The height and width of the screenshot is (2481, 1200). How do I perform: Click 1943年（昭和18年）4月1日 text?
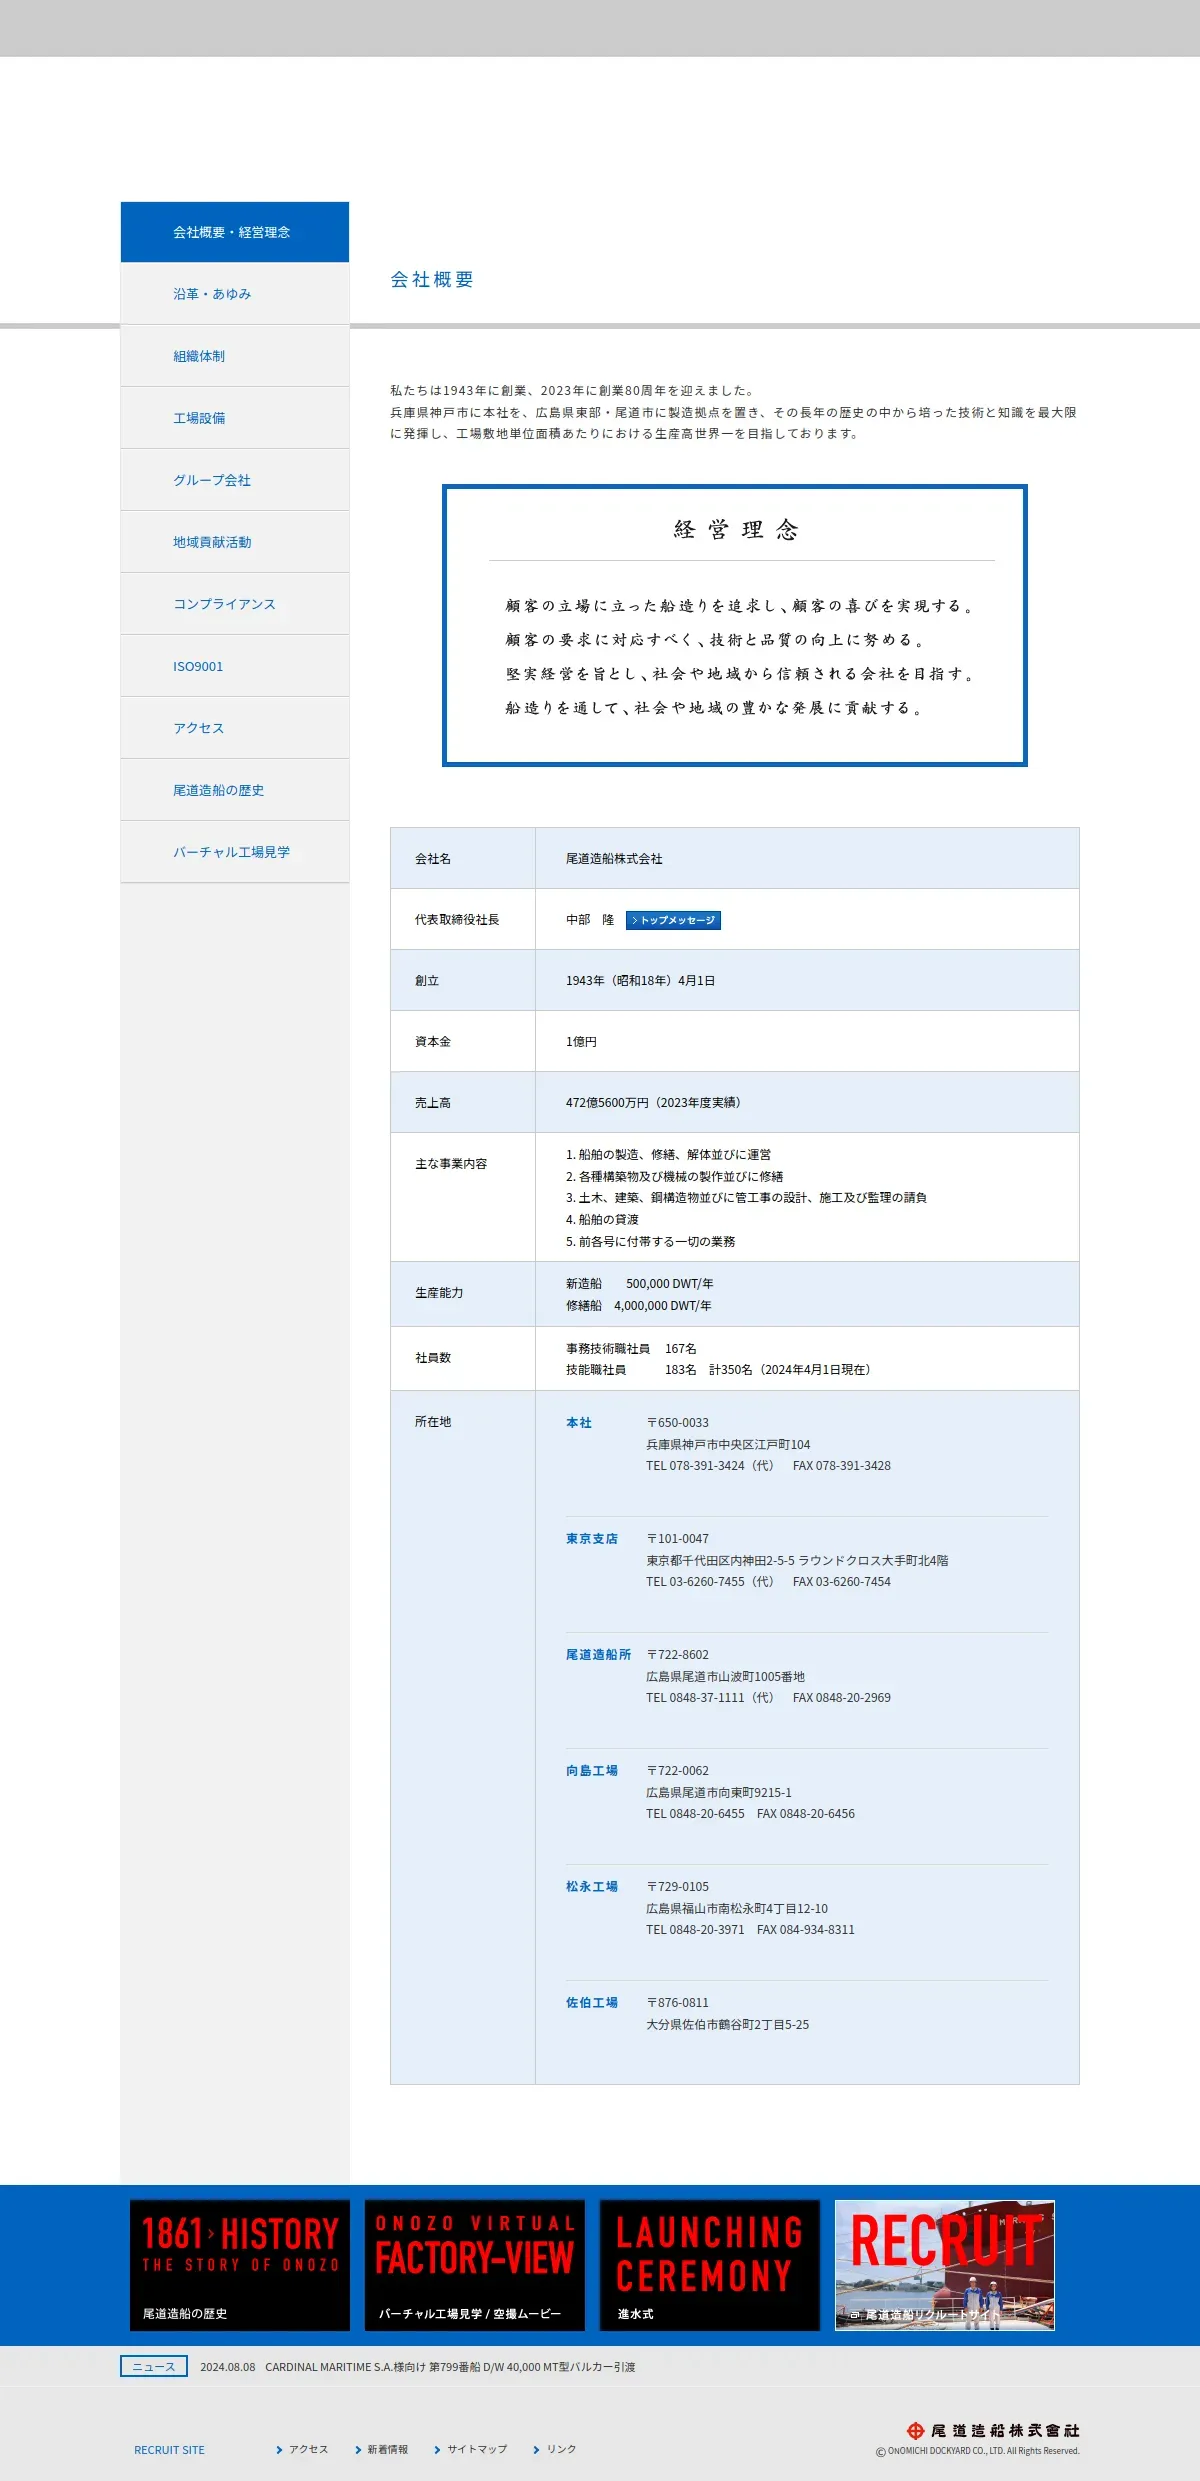[641, 981]
